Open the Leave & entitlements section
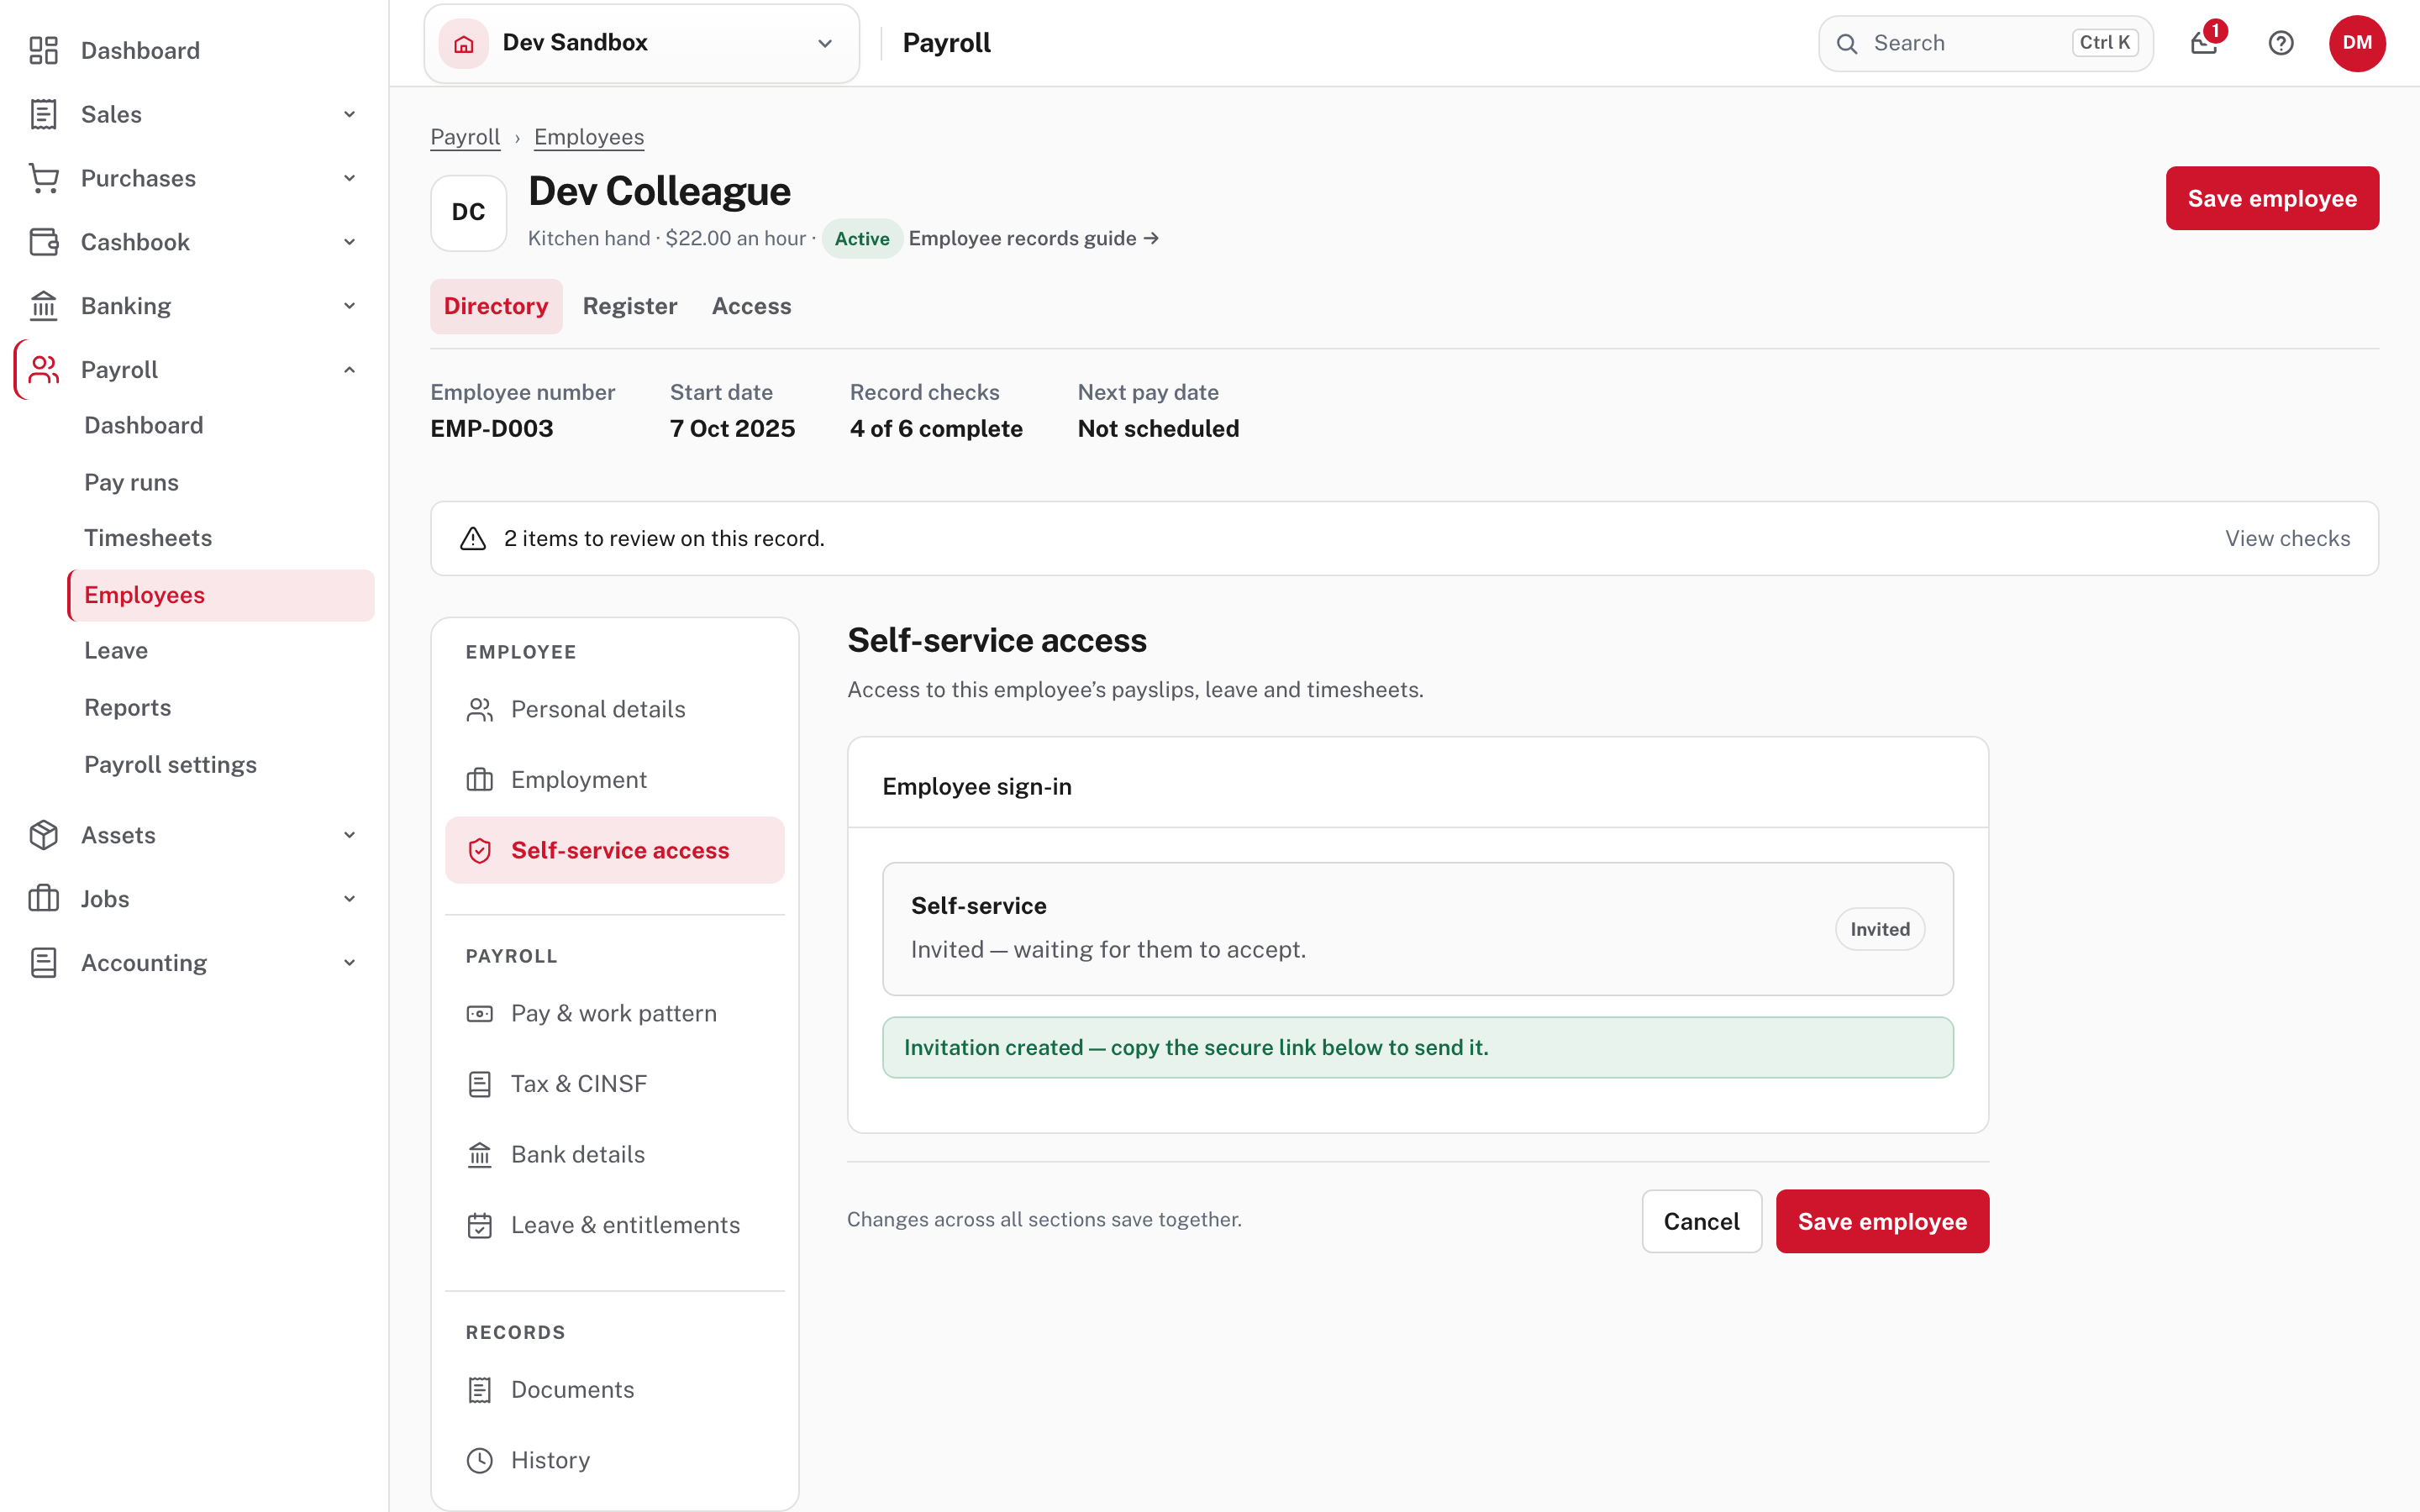Viewport: 2420px width, 1512px height. tap(615, 1225)
